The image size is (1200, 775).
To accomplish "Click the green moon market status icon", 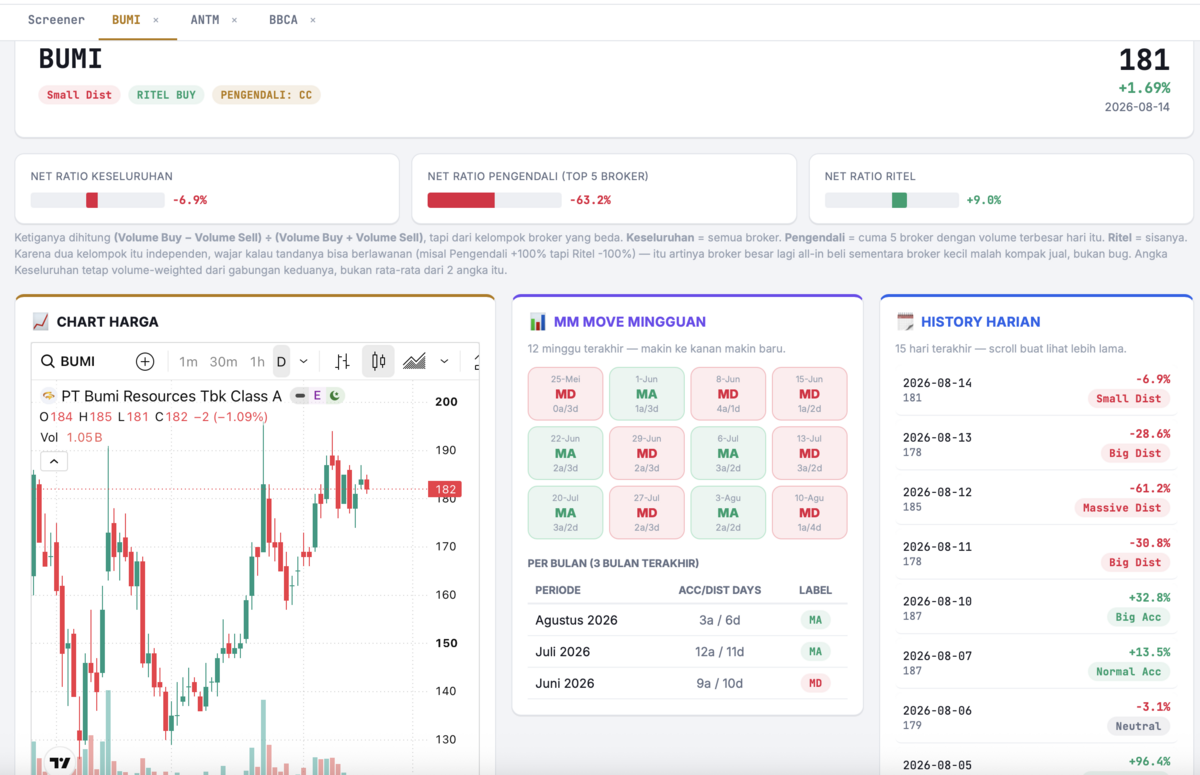I will pos(334,396).
